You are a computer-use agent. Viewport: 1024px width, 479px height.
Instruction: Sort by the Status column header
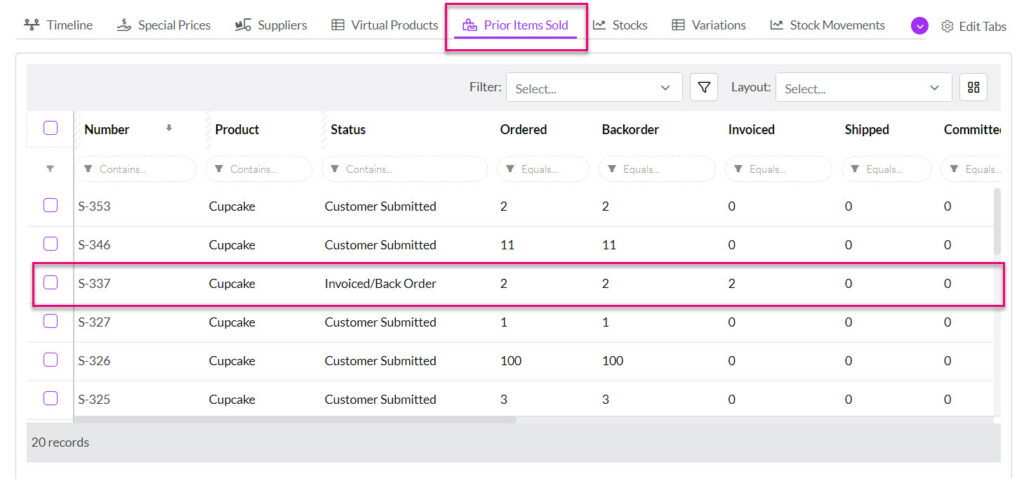(x=348, y=129)
